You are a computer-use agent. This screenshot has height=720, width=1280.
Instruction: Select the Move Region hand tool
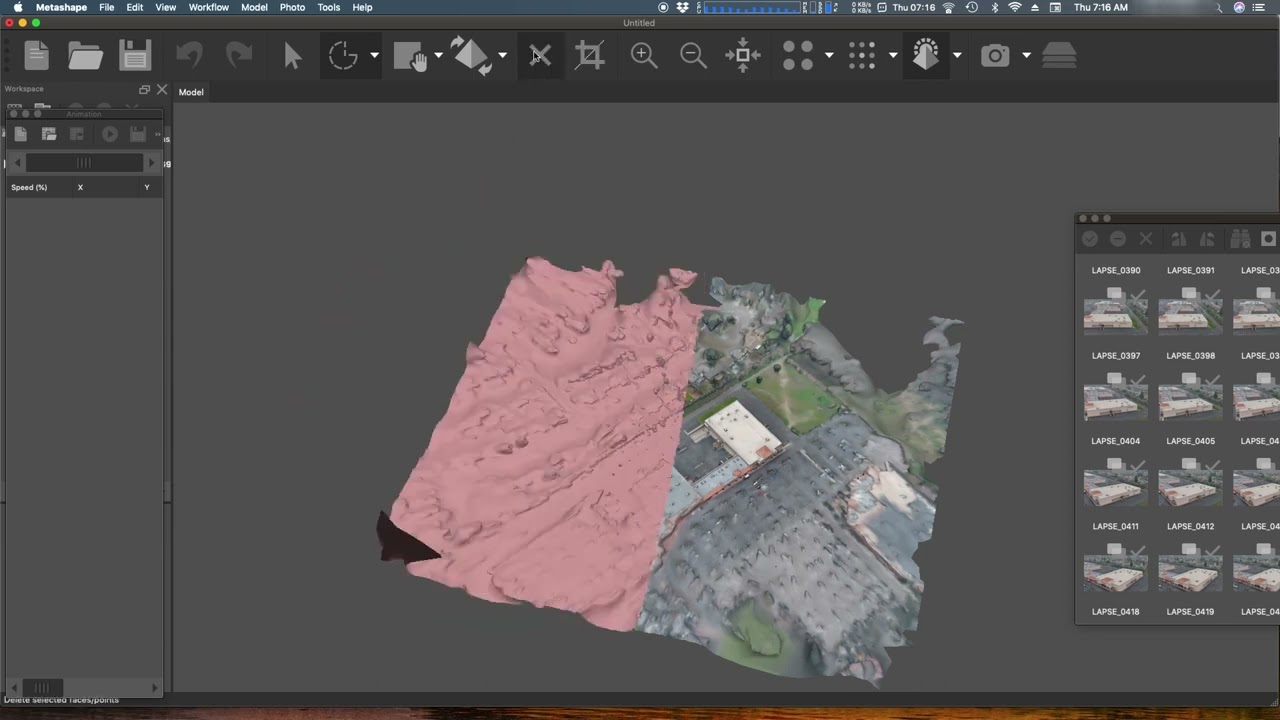pos(410,55)
